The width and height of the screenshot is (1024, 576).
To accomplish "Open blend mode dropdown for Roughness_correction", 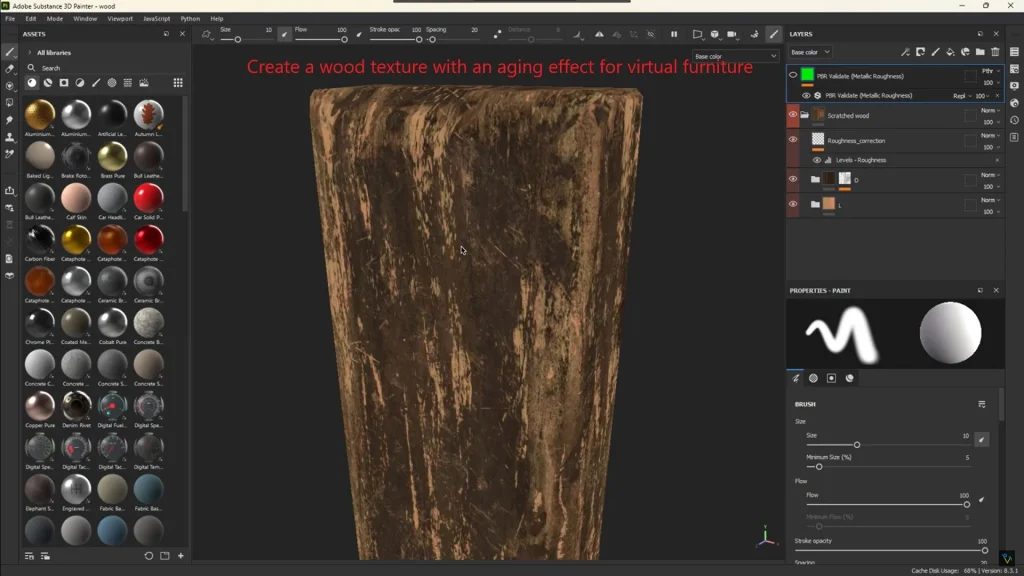I will (x=991, y=135).
